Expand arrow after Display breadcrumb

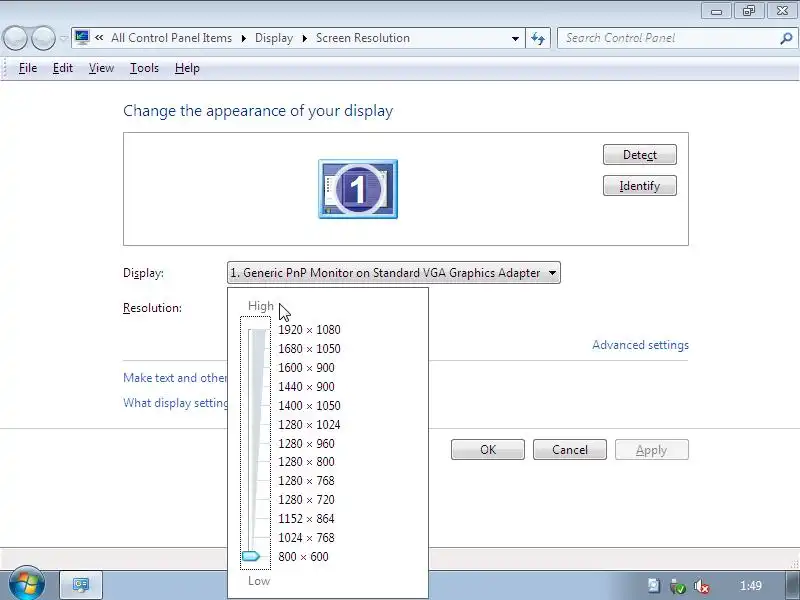(305, 38)
